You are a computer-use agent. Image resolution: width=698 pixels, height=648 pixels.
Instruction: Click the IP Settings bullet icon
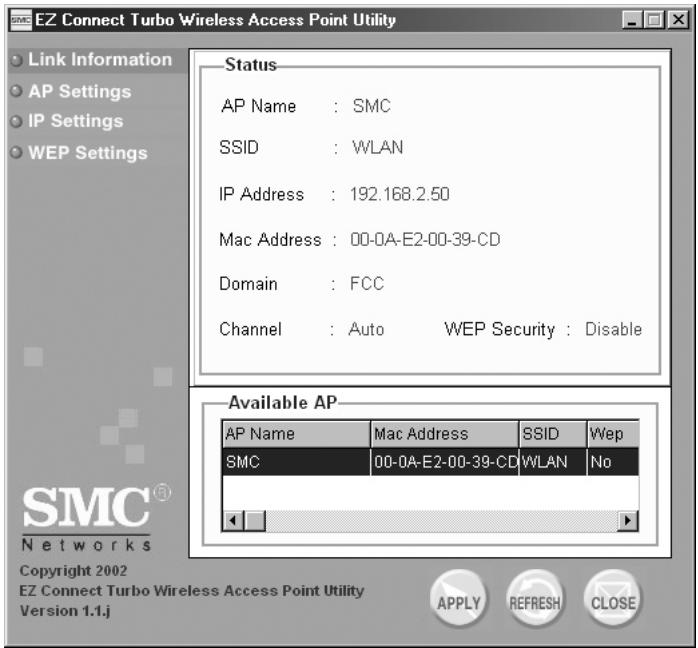coord(16,121)
